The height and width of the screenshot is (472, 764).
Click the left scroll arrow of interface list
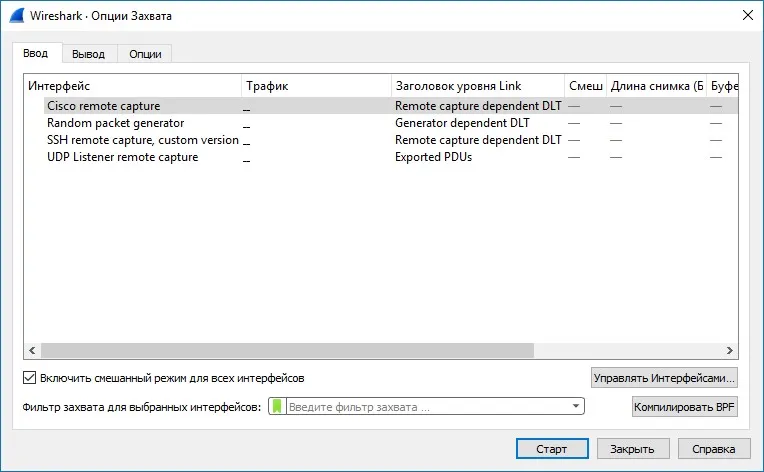click(32, 350)
